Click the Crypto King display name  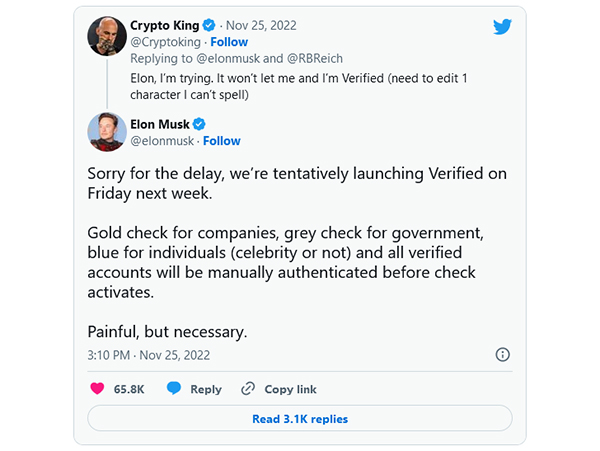pos(164,25)
